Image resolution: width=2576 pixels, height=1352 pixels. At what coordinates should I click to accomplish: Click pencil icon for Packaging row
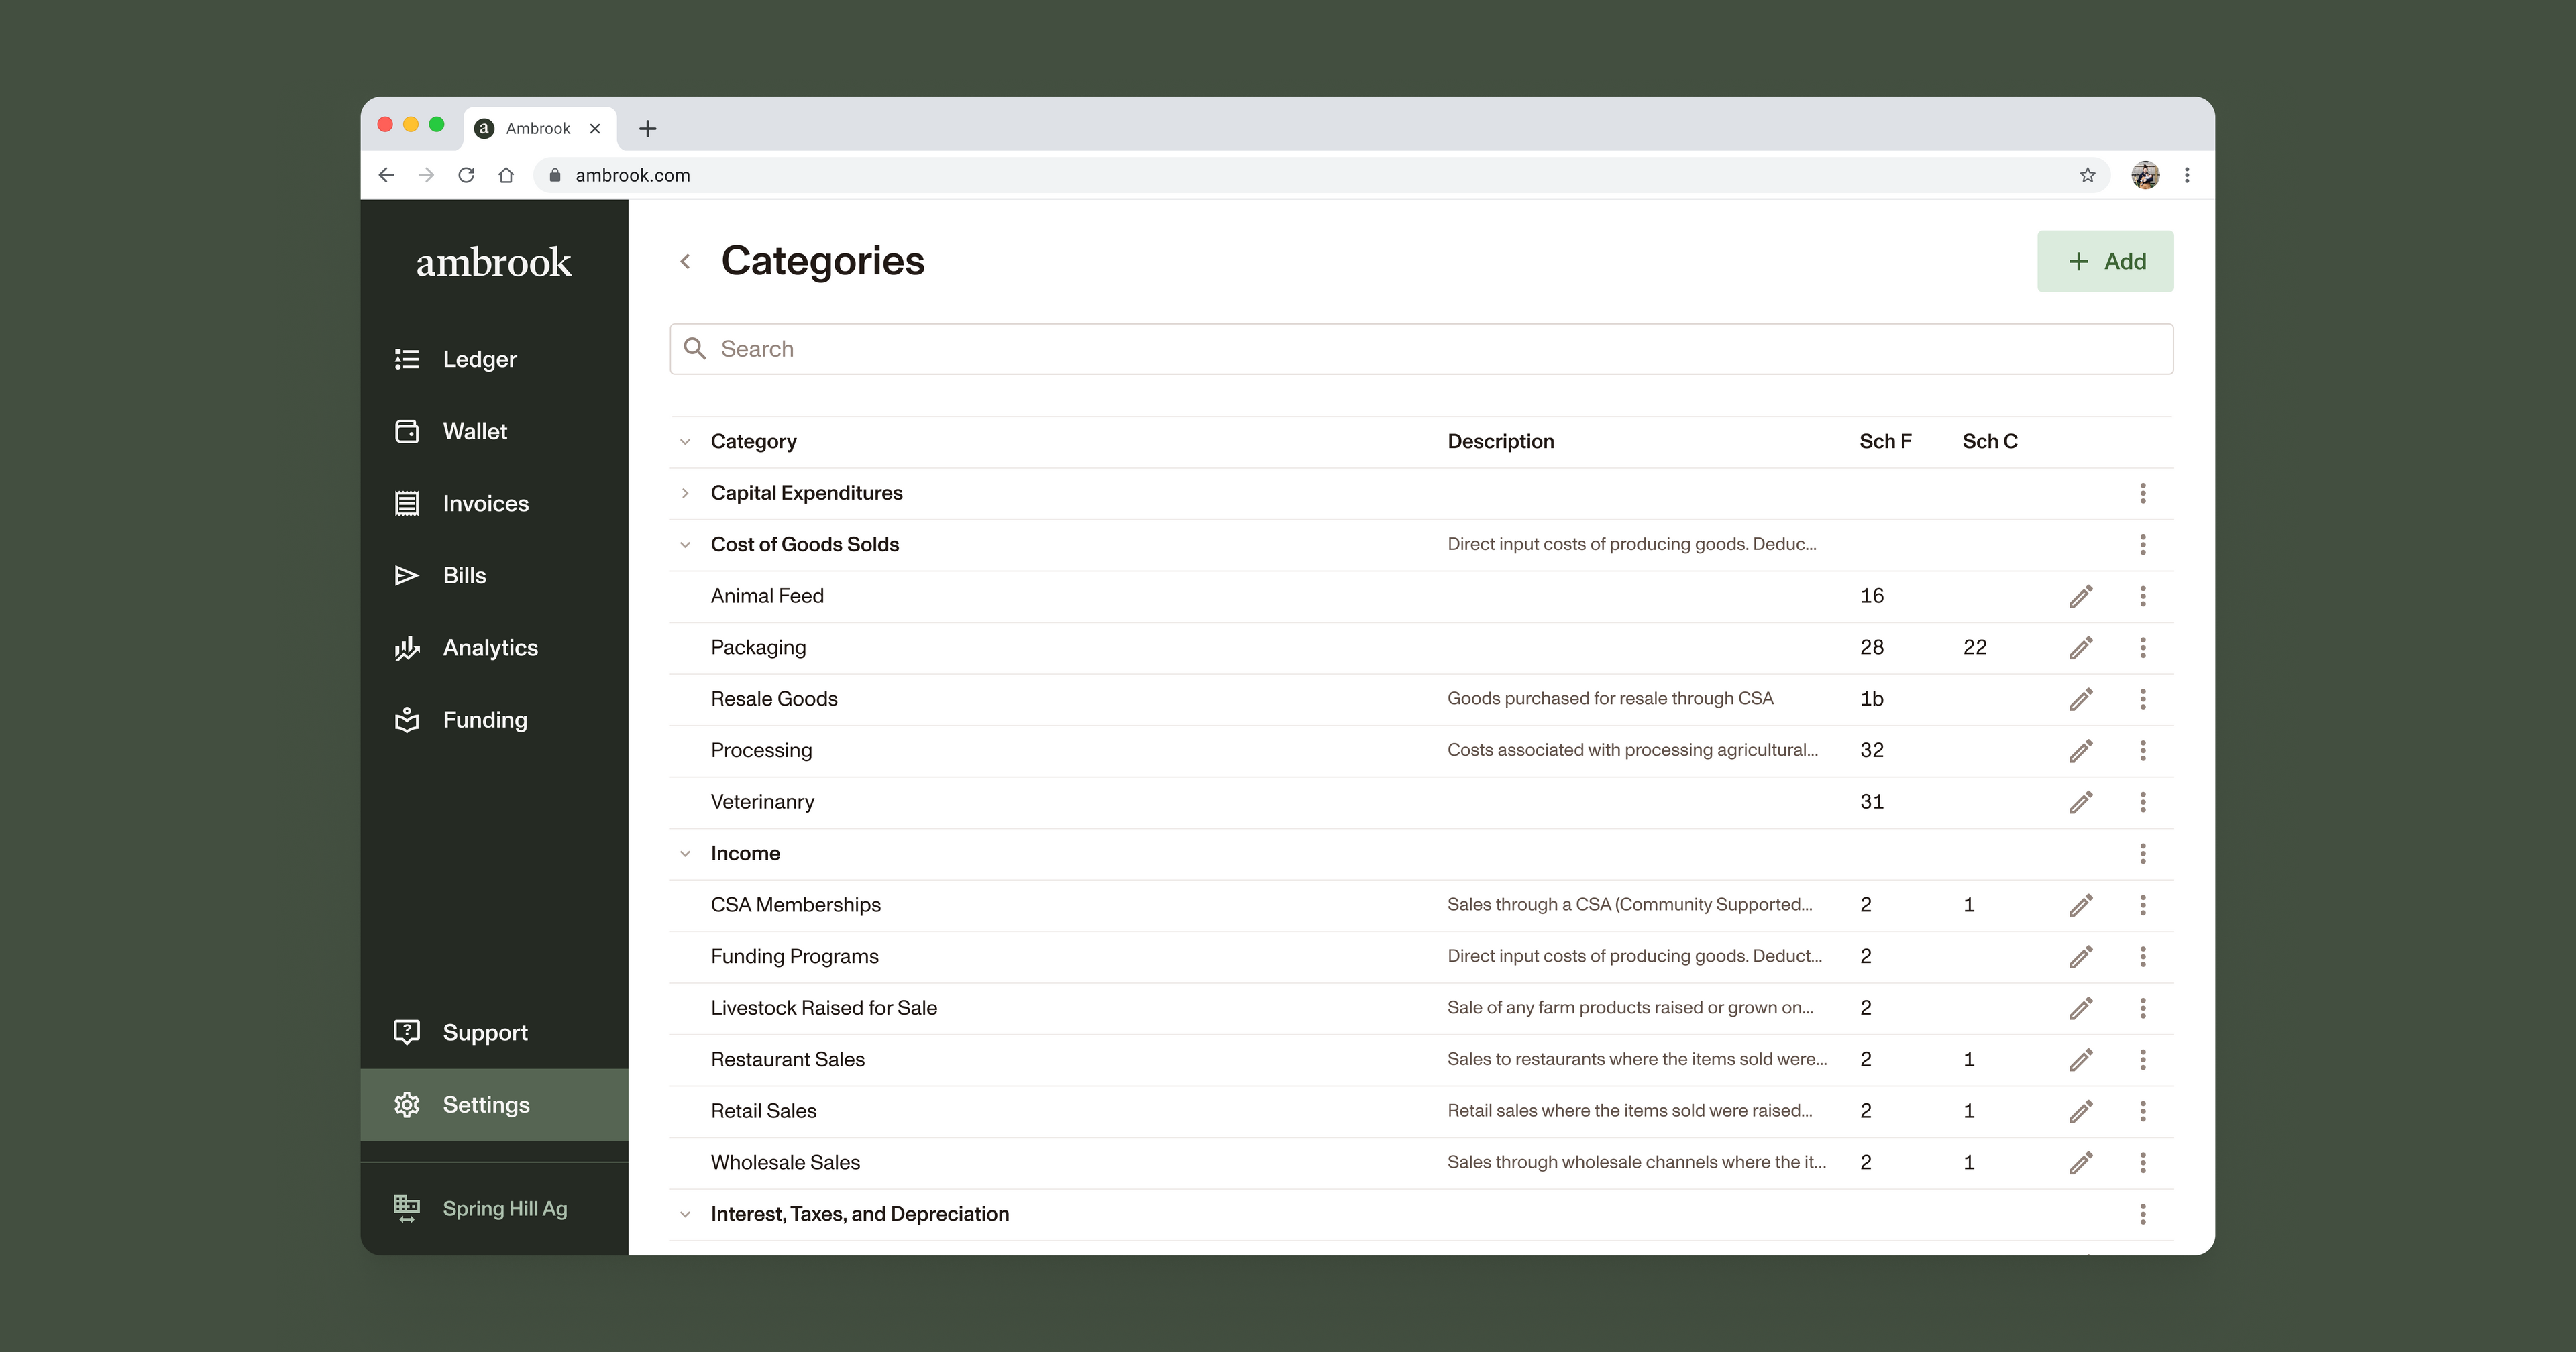point(2081,648)
